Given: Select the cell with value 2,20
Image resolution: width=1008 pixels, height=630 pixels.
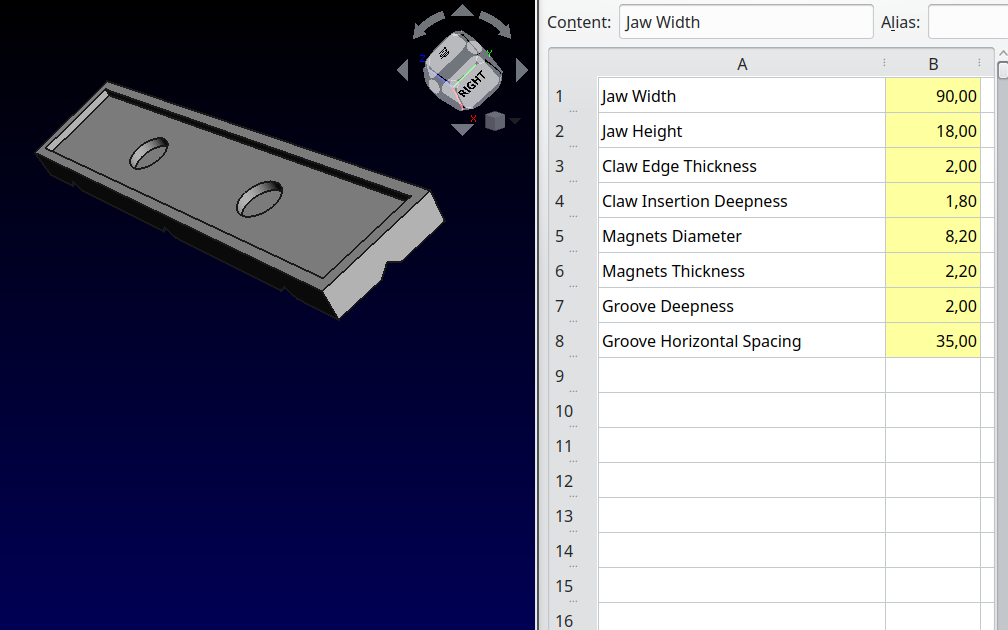Looking at the screenshot, I should 933,271.
